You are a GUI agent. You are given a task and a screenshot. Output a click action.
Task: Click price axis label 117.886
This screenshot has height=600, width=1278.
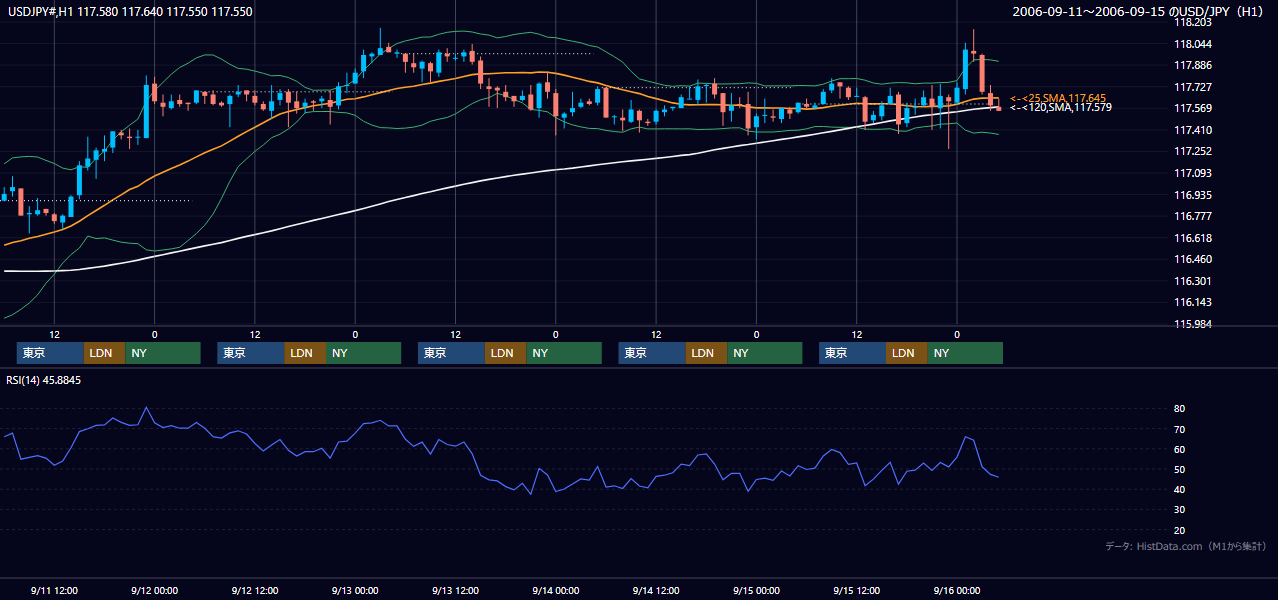tap(1192, 65)
